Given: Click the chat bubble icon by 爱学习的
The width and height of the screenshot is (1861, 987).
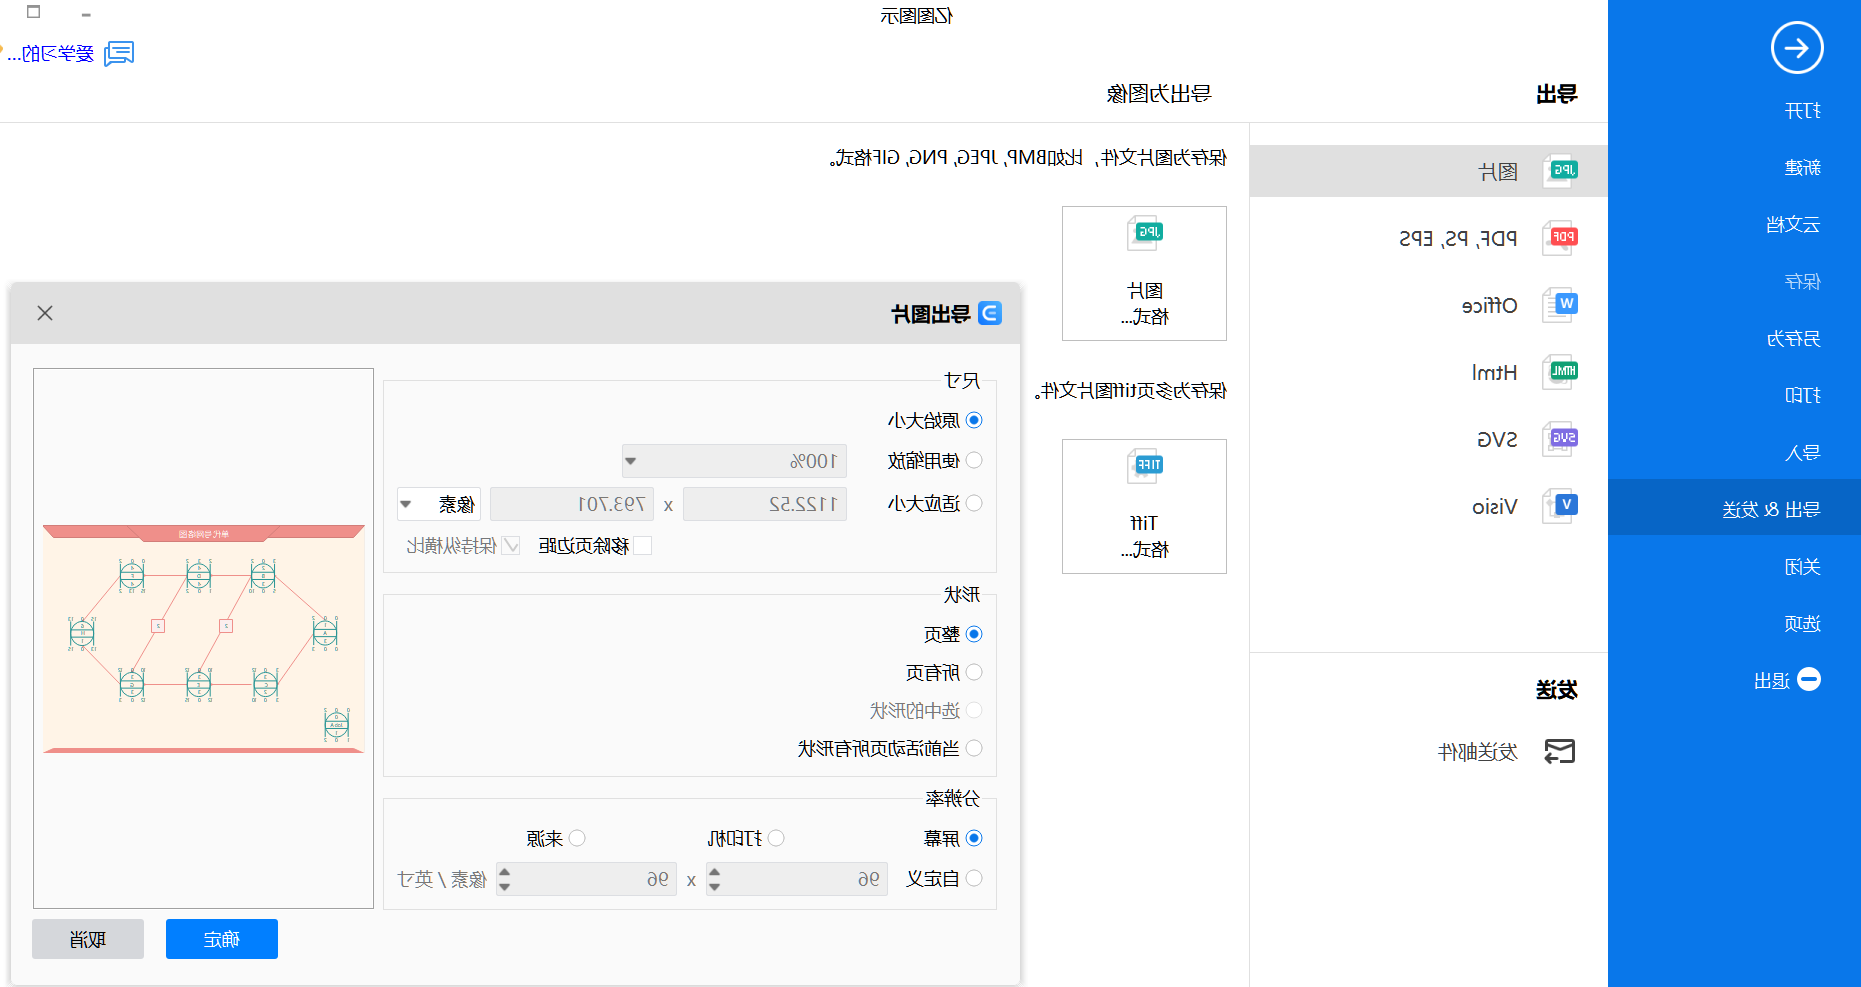Looking at the screenshot, I should (119, 53).
